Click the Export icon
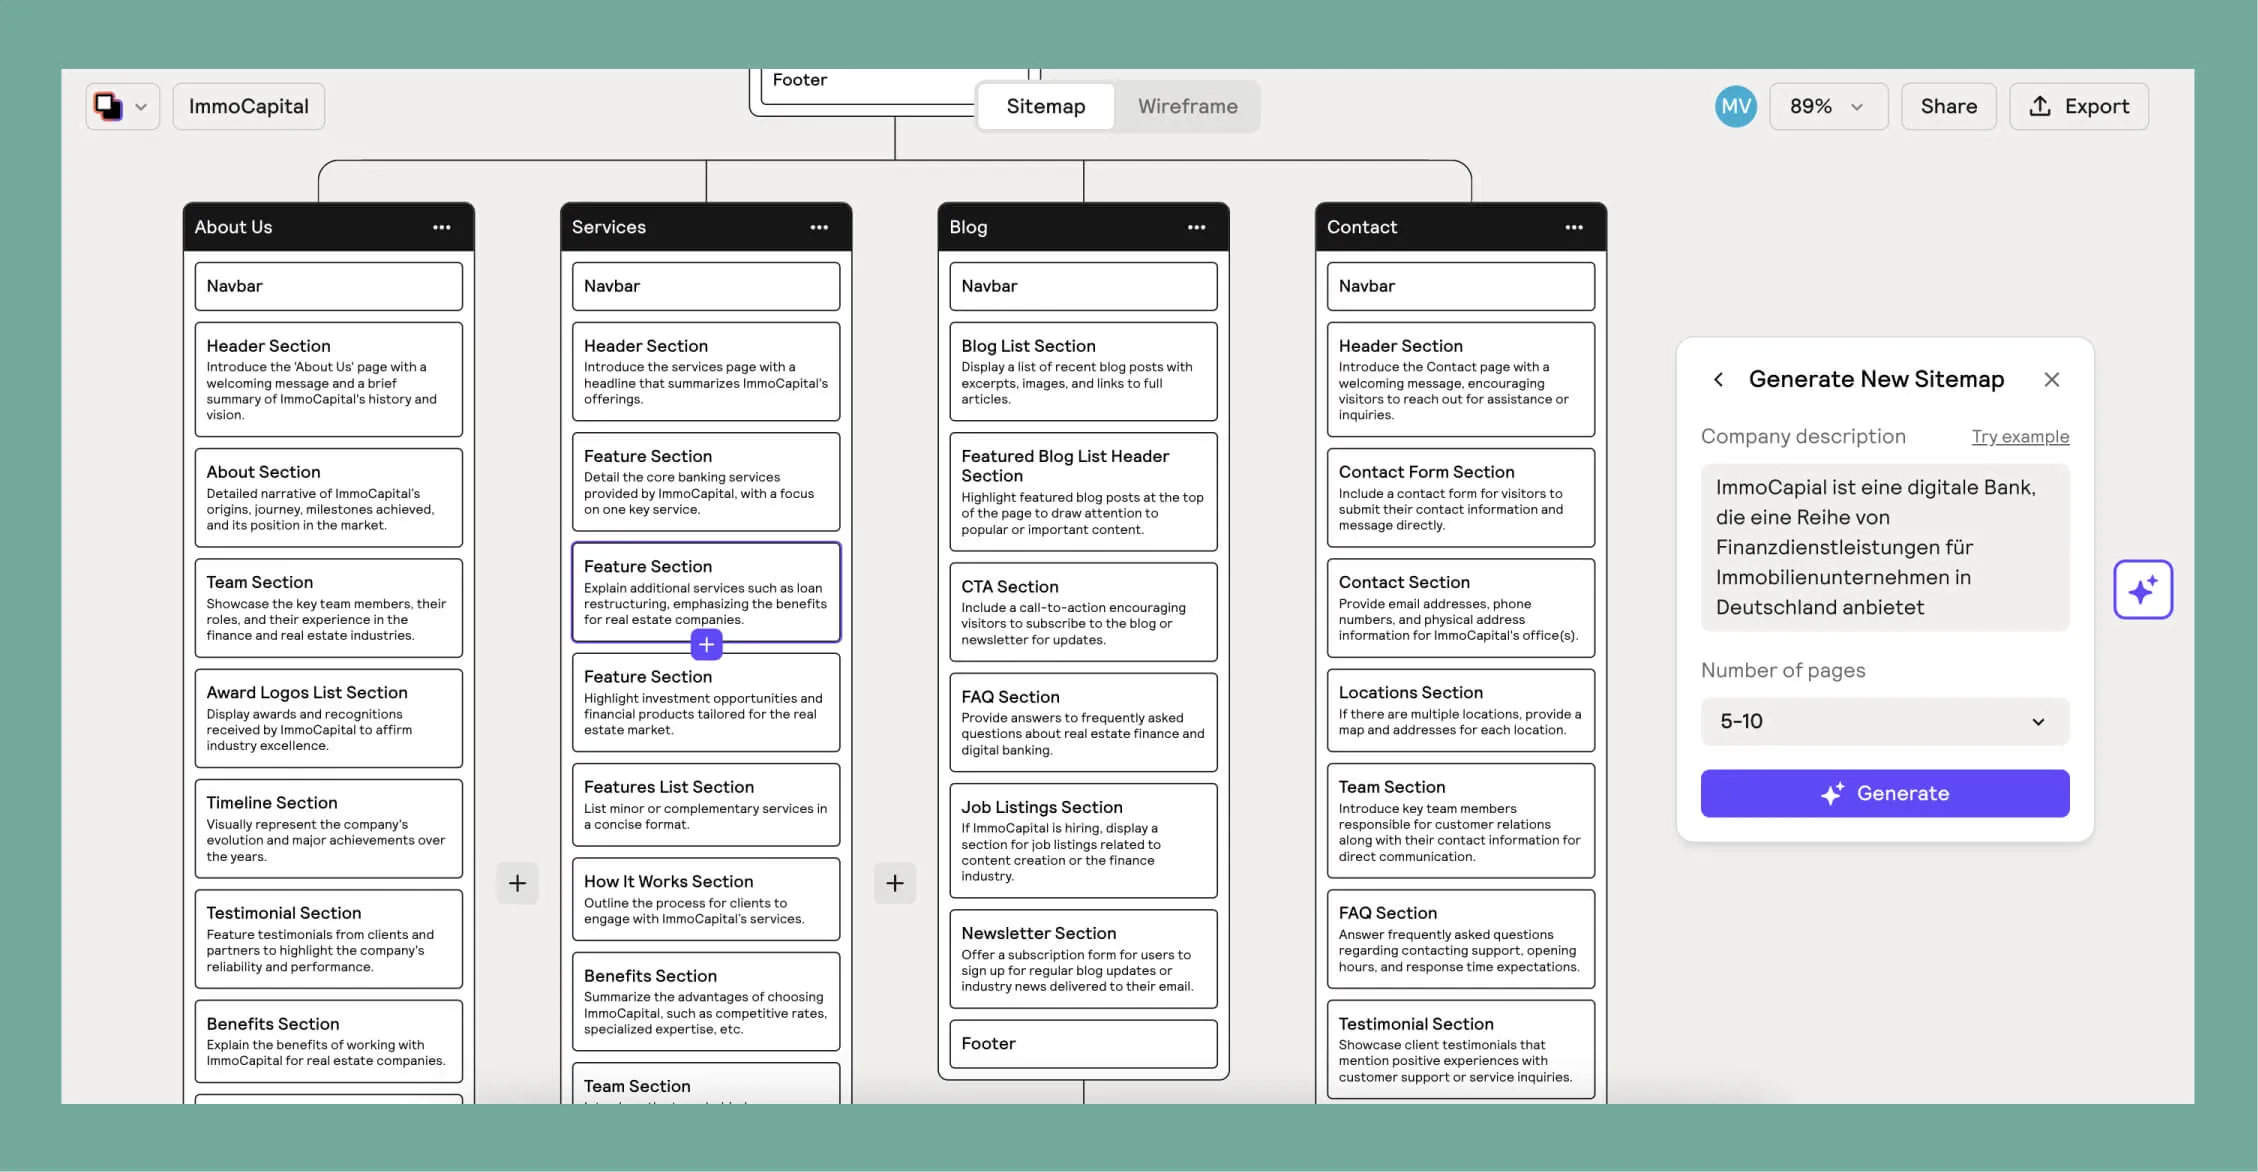Screen dimensions: 2258x1172 click(2040, 106)
